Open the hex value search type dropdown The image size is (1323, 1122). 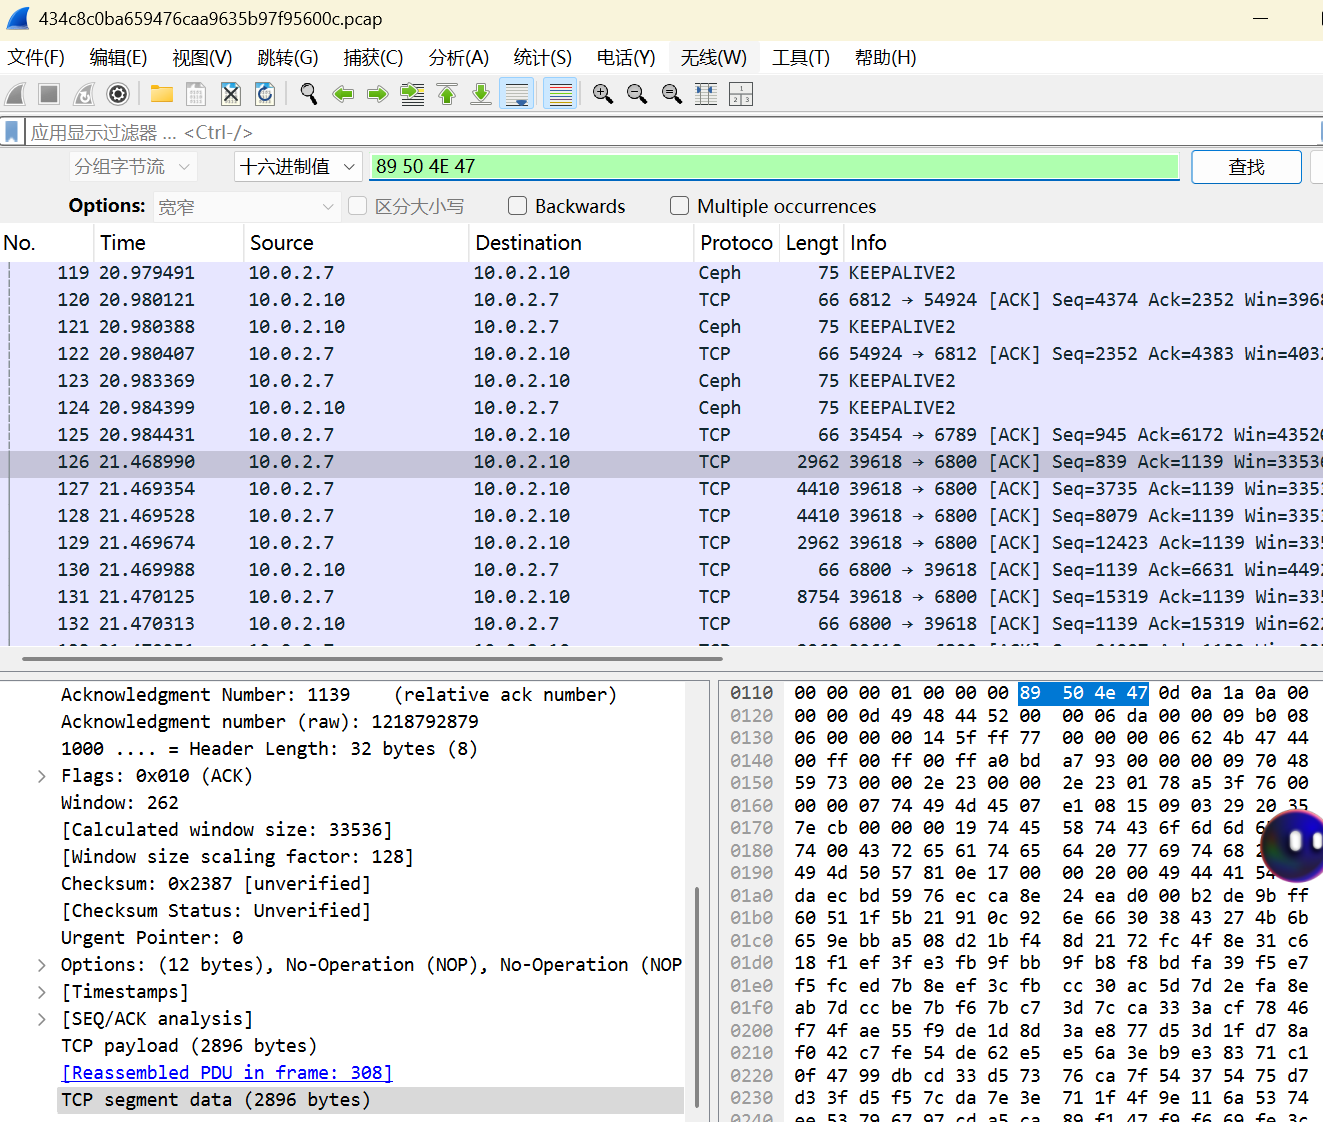(298, 167)
